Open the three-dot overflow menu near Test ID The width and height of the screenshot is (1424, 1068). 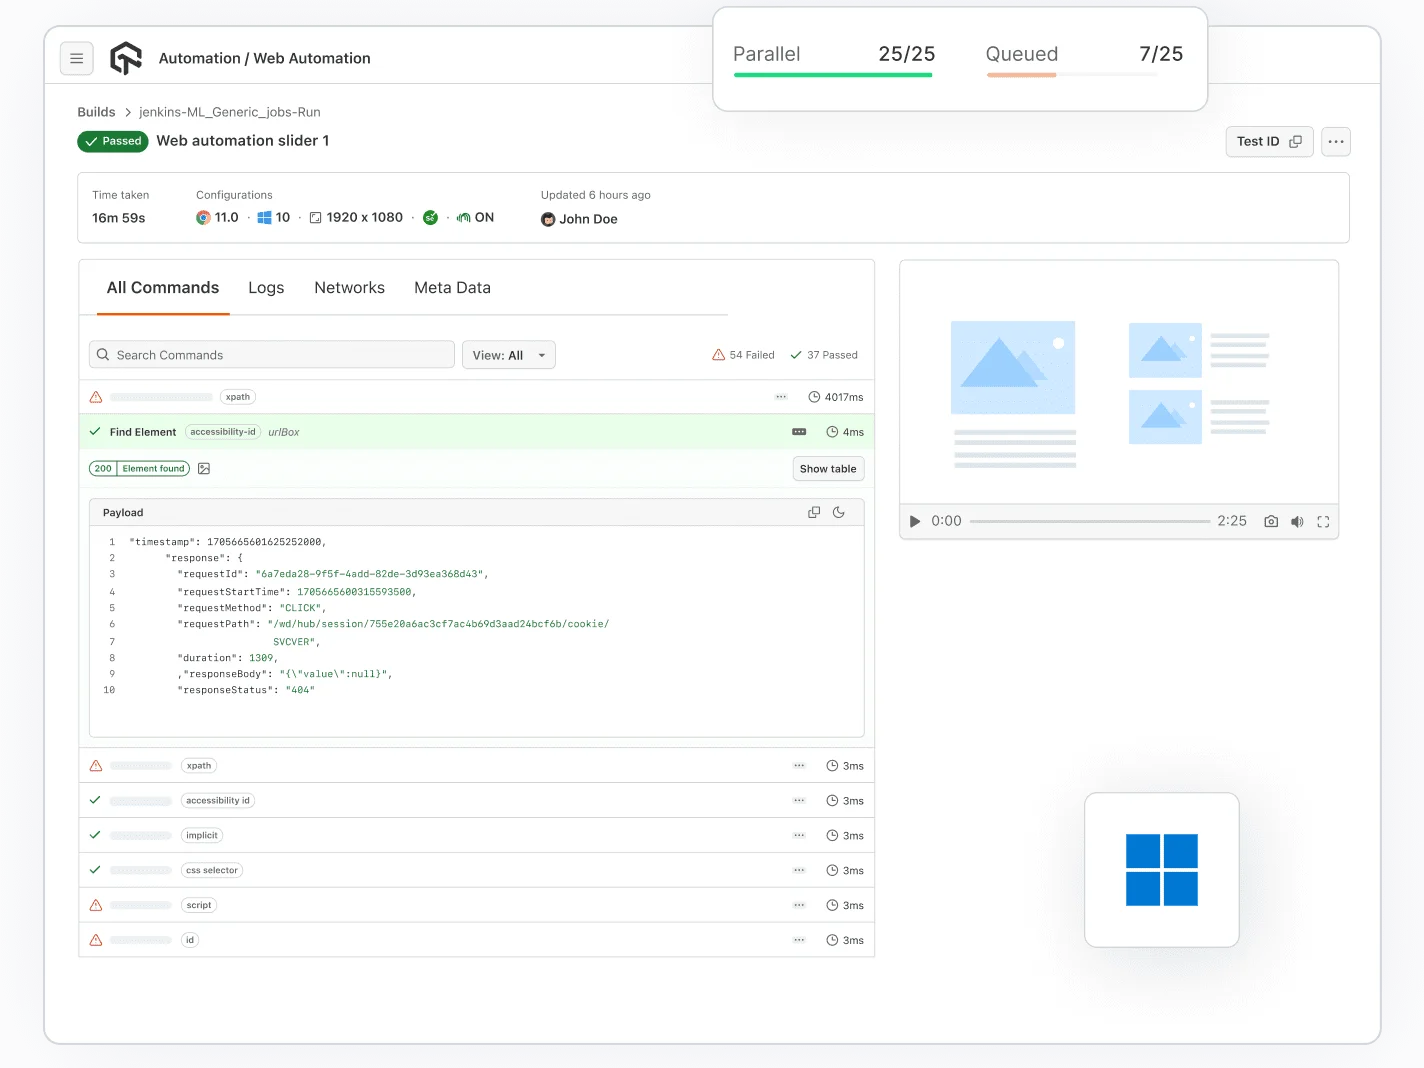click(1335, 141)
